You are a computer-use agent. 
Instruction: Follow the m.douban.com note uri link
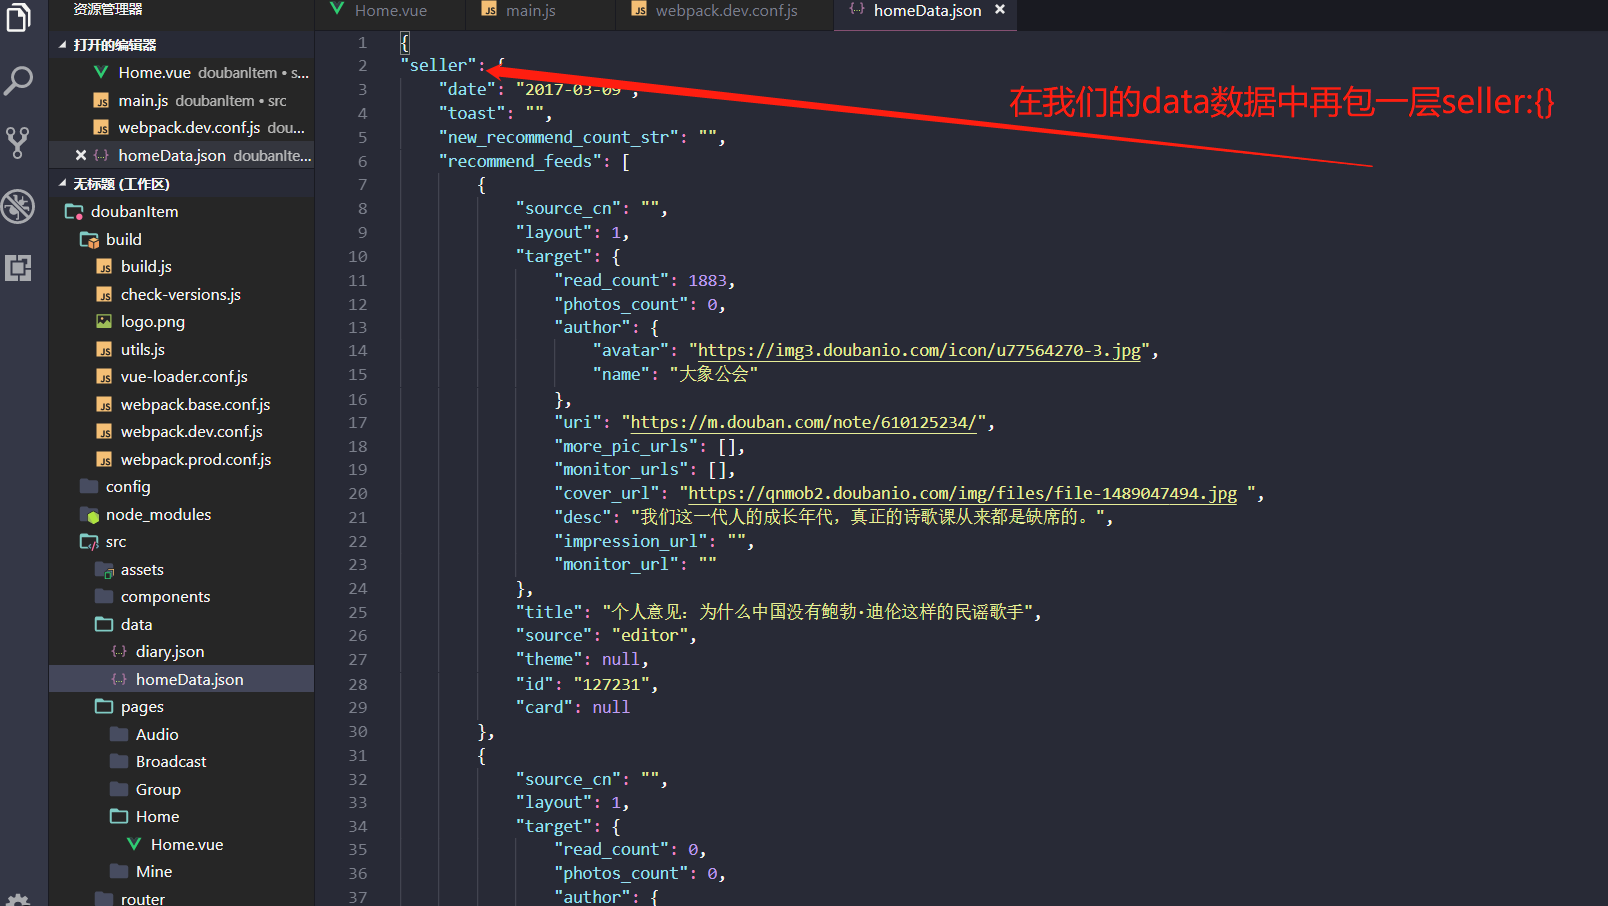(803, 423)
